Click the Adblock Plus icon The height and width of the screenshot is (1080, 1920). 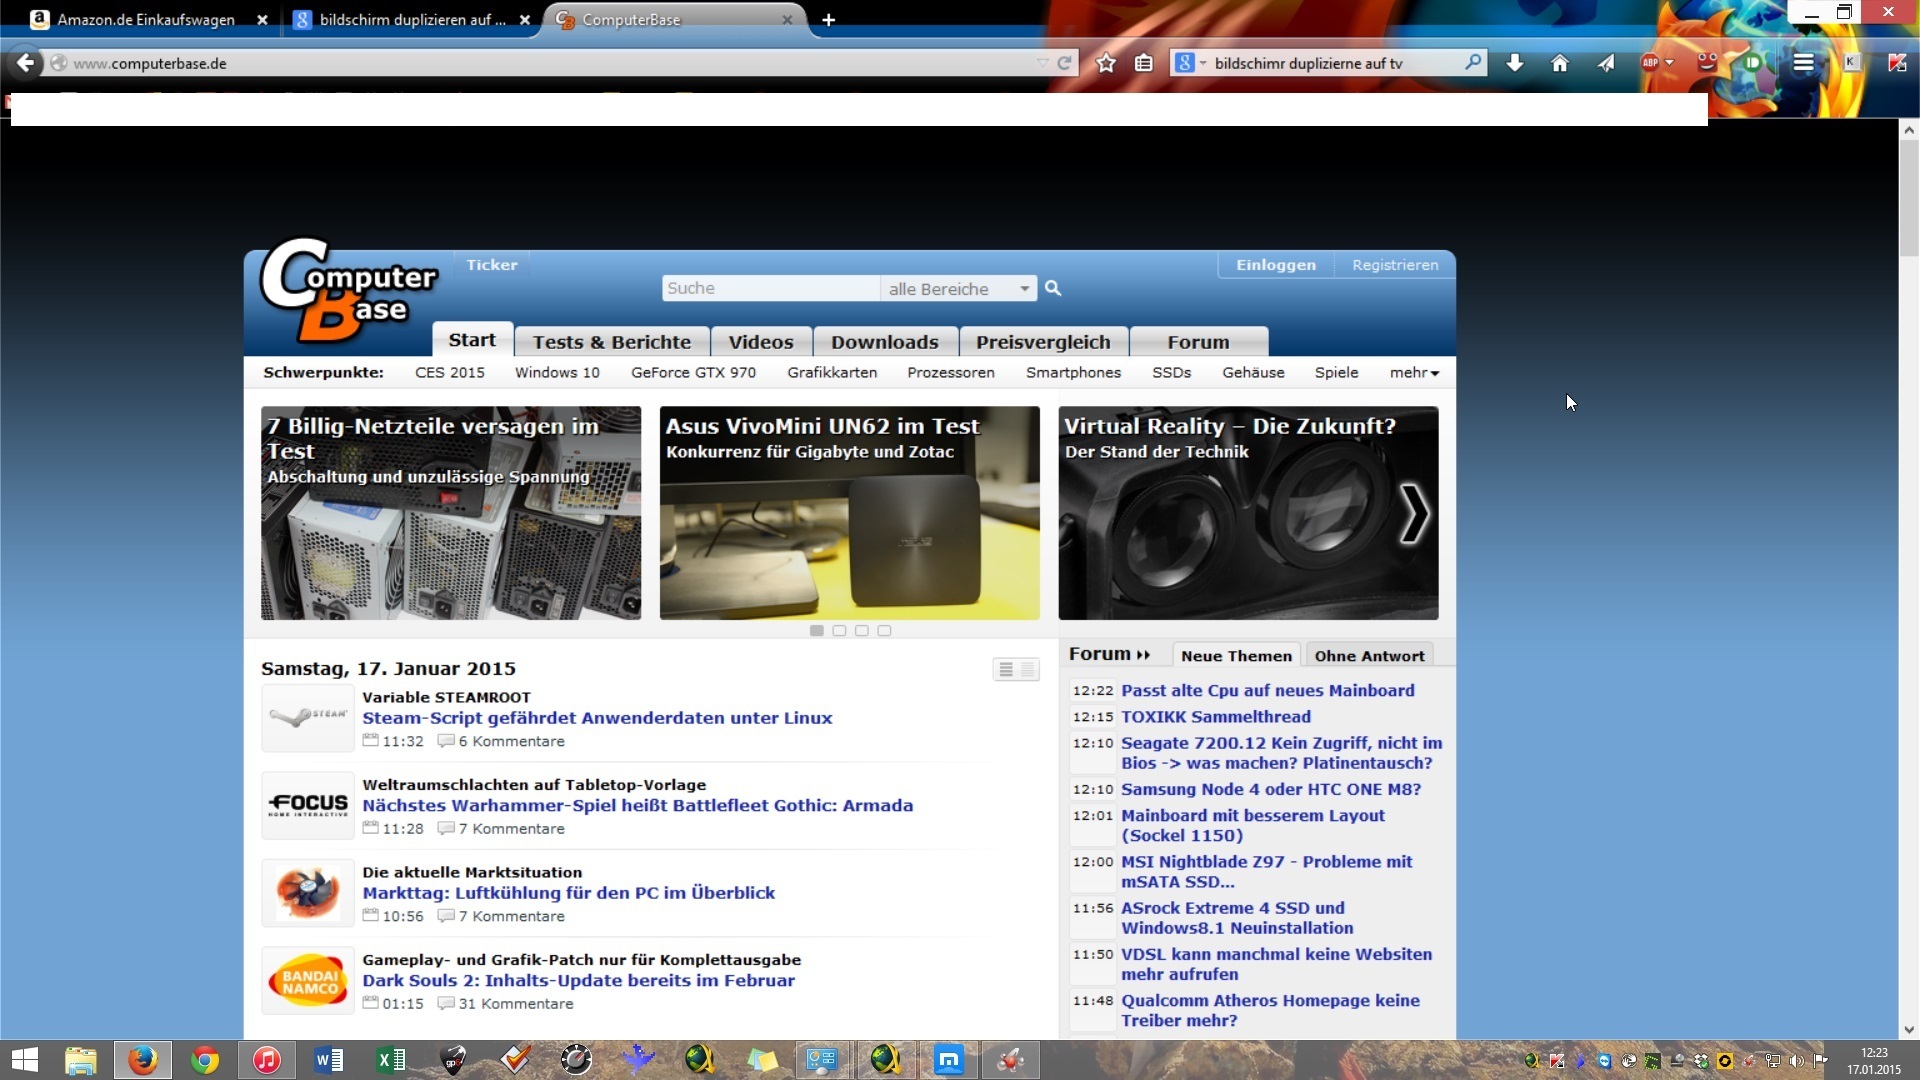tap(1650, 63)
